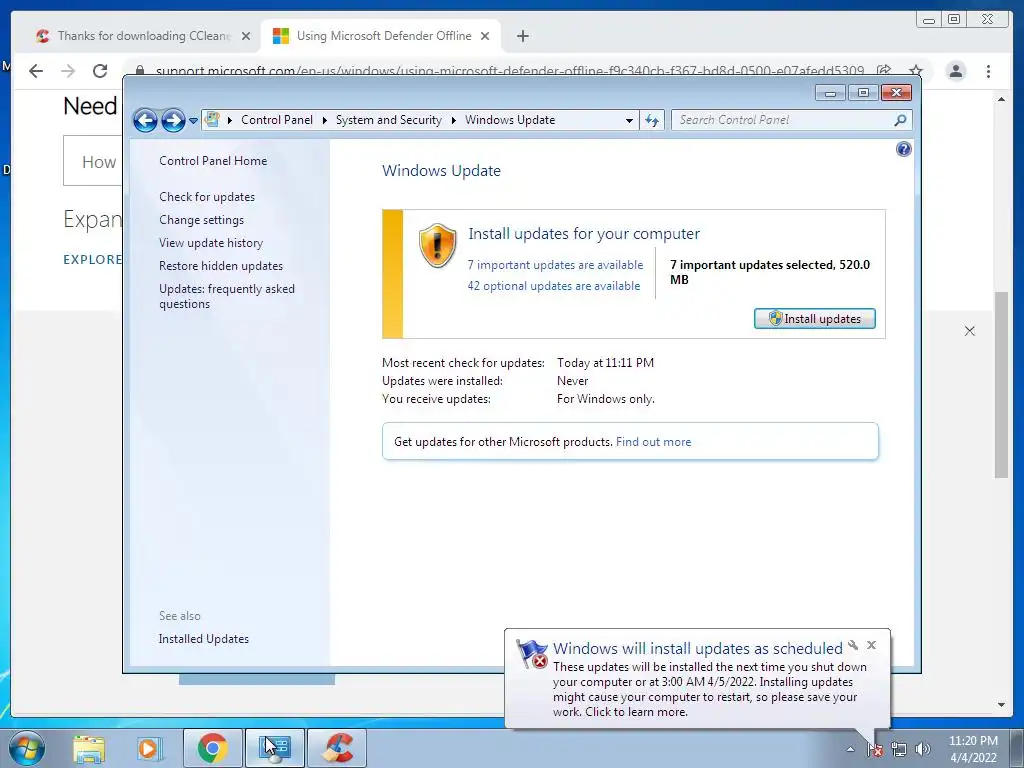Click the refresh button beside address bar
This screenshot has height=768, width=1024.
pyautogui.click(x=652, y=120)
